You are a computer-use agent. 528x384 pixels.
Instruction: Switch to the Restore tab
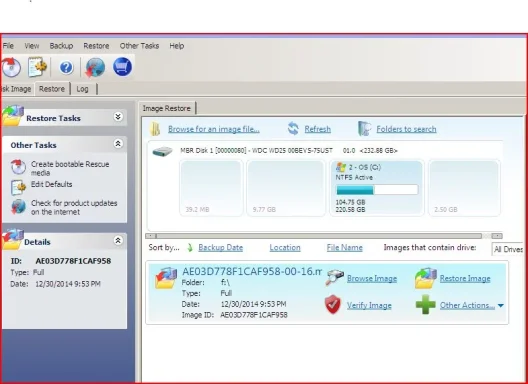click(x=52, y=89)
